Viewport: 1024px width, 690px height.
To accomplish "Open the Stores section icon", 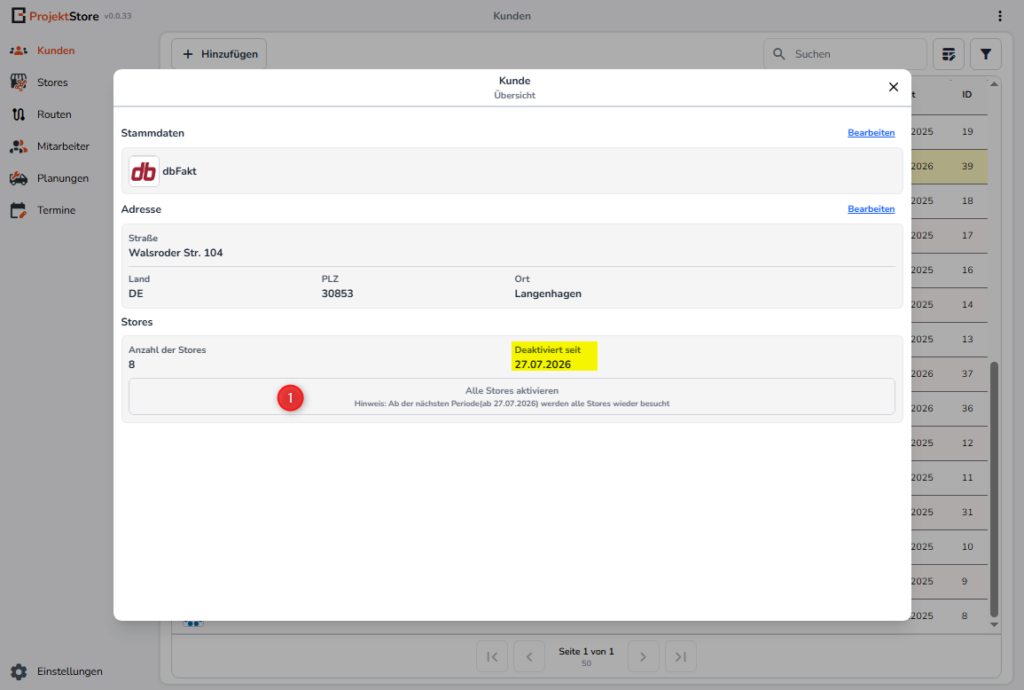I will coord(18,82).
